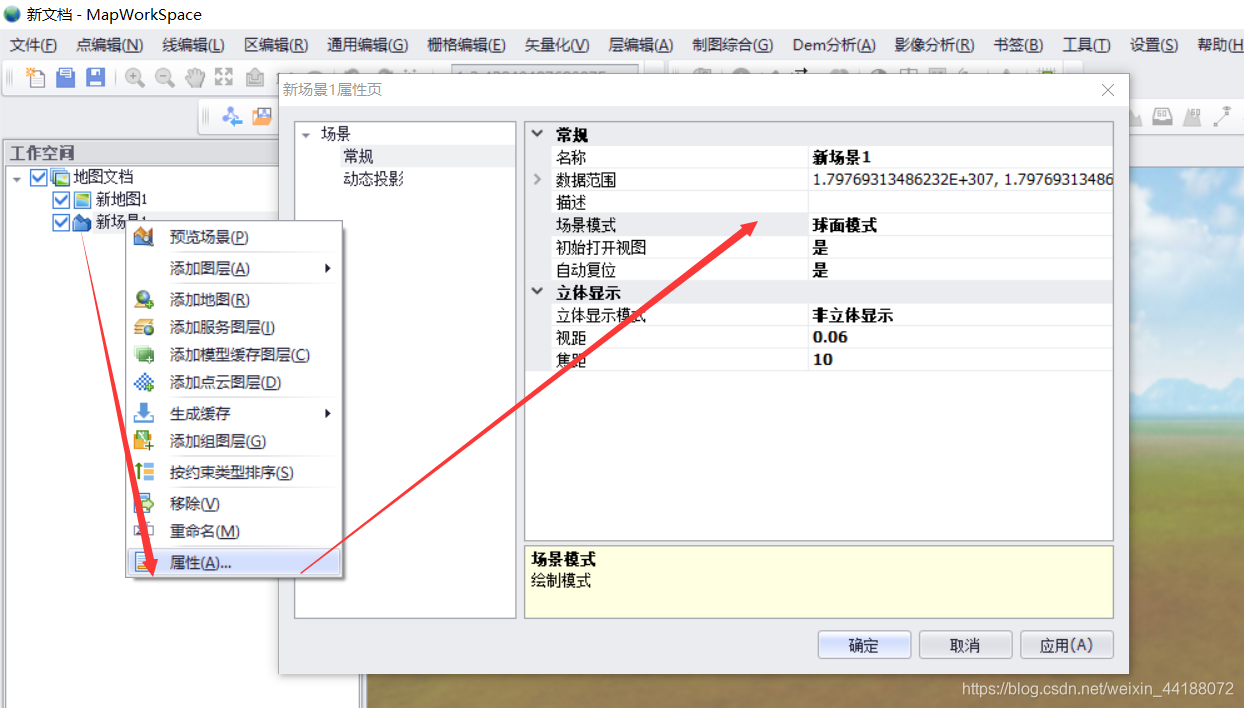The height and width of the screenshot is (708, 1244).
Task: Open the 工具(T) menu
Action: 1086,45
